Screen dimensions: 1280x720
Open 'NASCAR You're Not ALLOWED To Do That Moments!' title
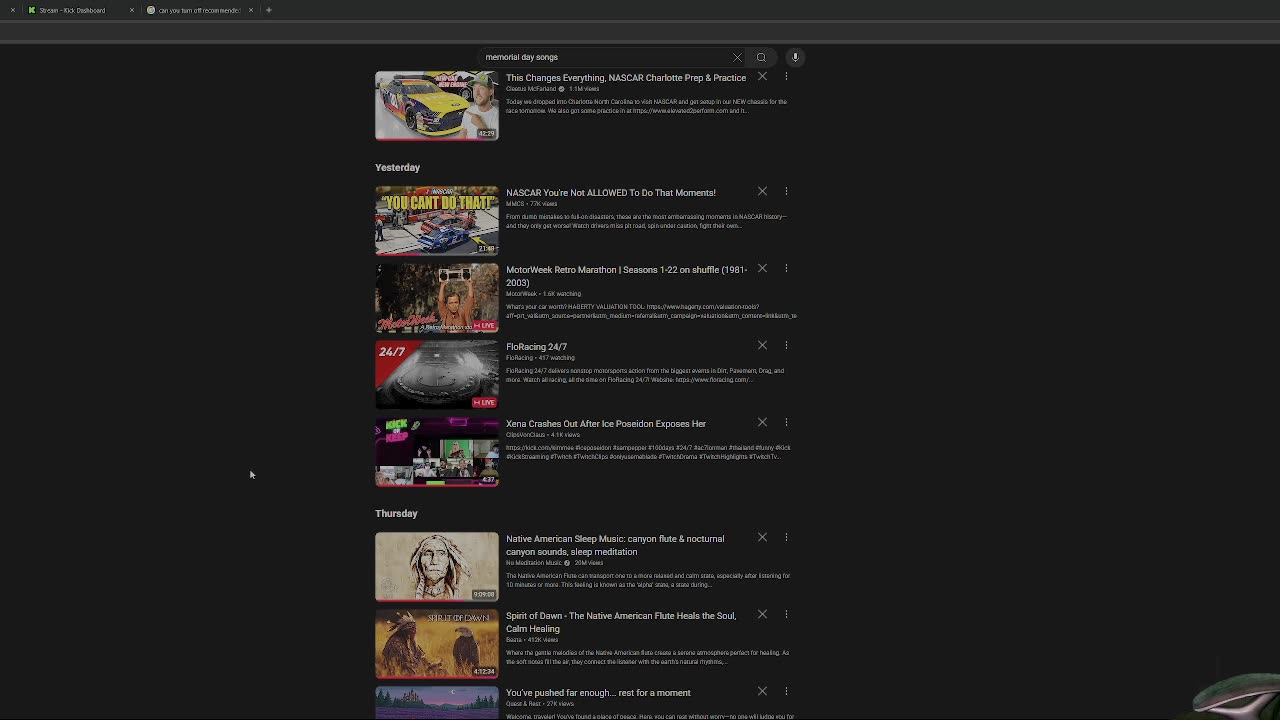pos(611,193)
